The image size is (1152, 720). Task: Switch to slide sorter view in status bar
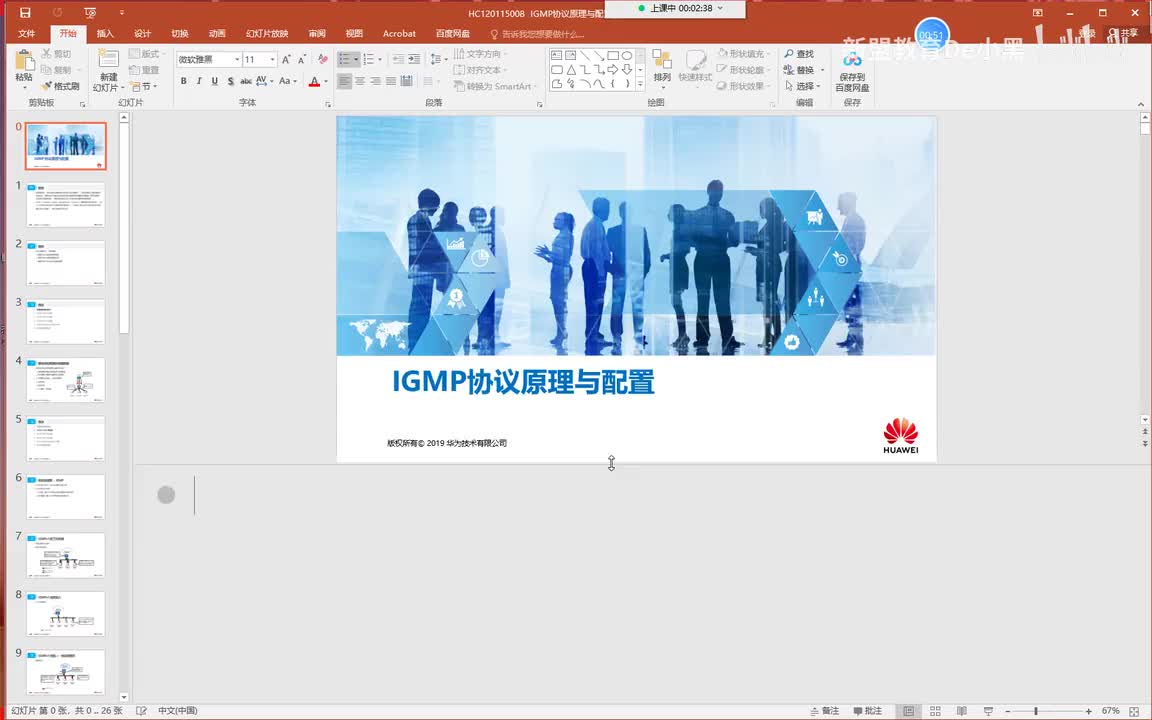935,711
